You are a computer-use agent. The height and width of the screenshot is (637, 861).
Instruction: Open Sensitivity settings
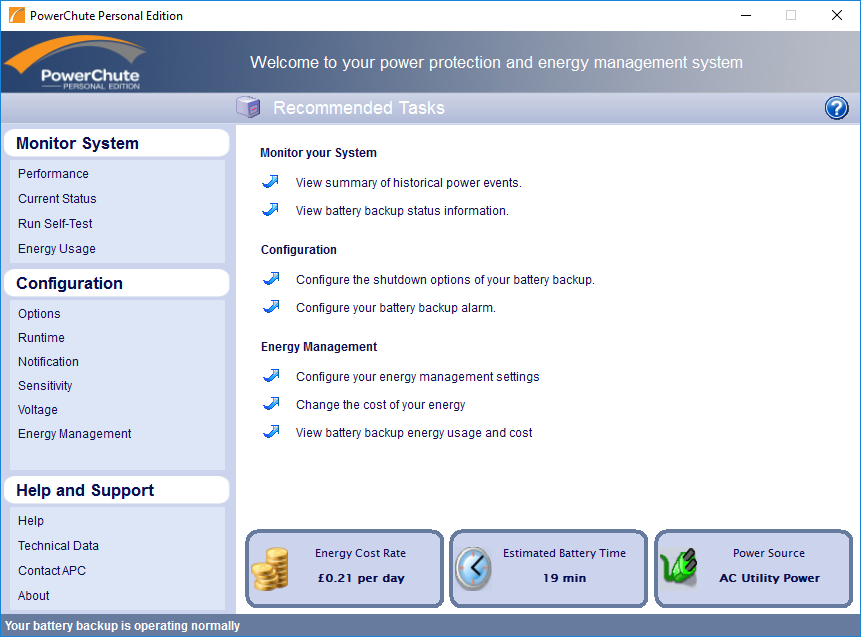[x=45, y=386]
